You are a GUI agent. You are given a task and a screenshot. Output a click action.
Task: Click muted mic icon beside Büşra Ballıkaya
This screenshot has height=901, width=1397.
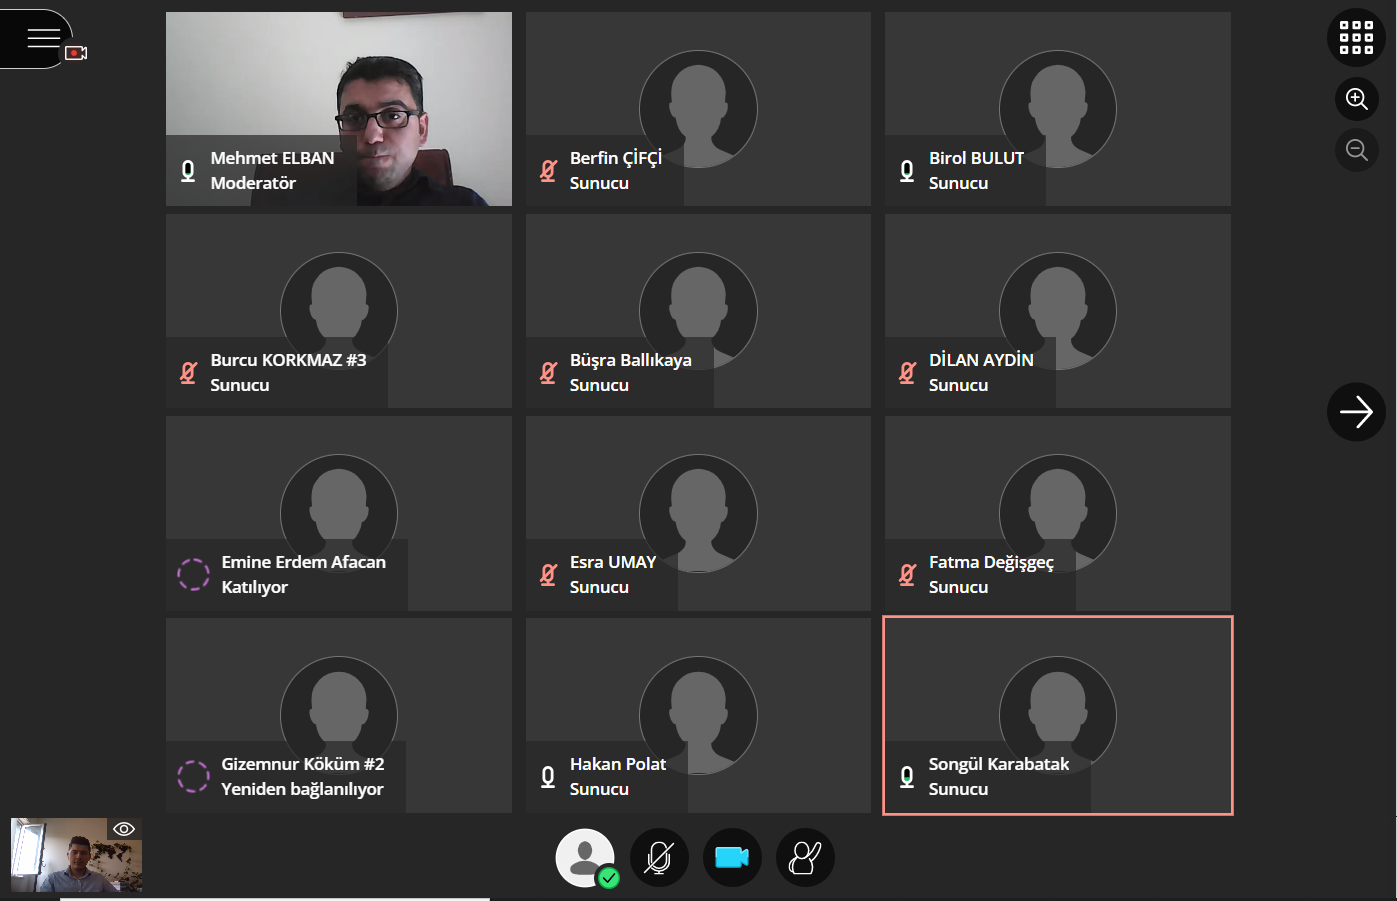pyautogui.click(x=548, y=373)
